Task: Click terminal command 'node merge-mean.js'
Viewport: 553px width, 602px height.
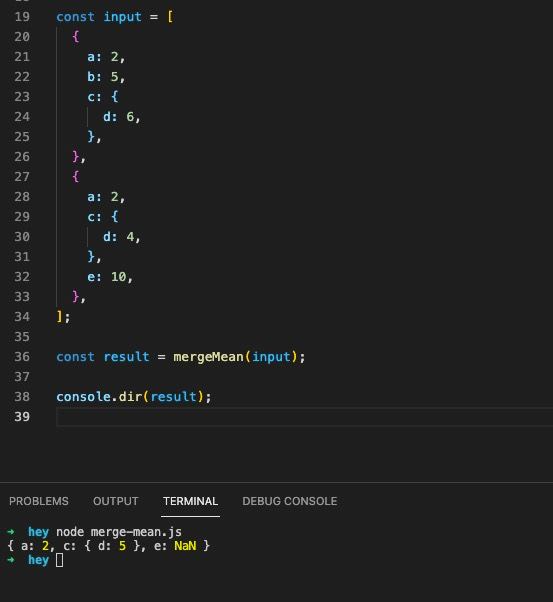Action: [119, 532]
